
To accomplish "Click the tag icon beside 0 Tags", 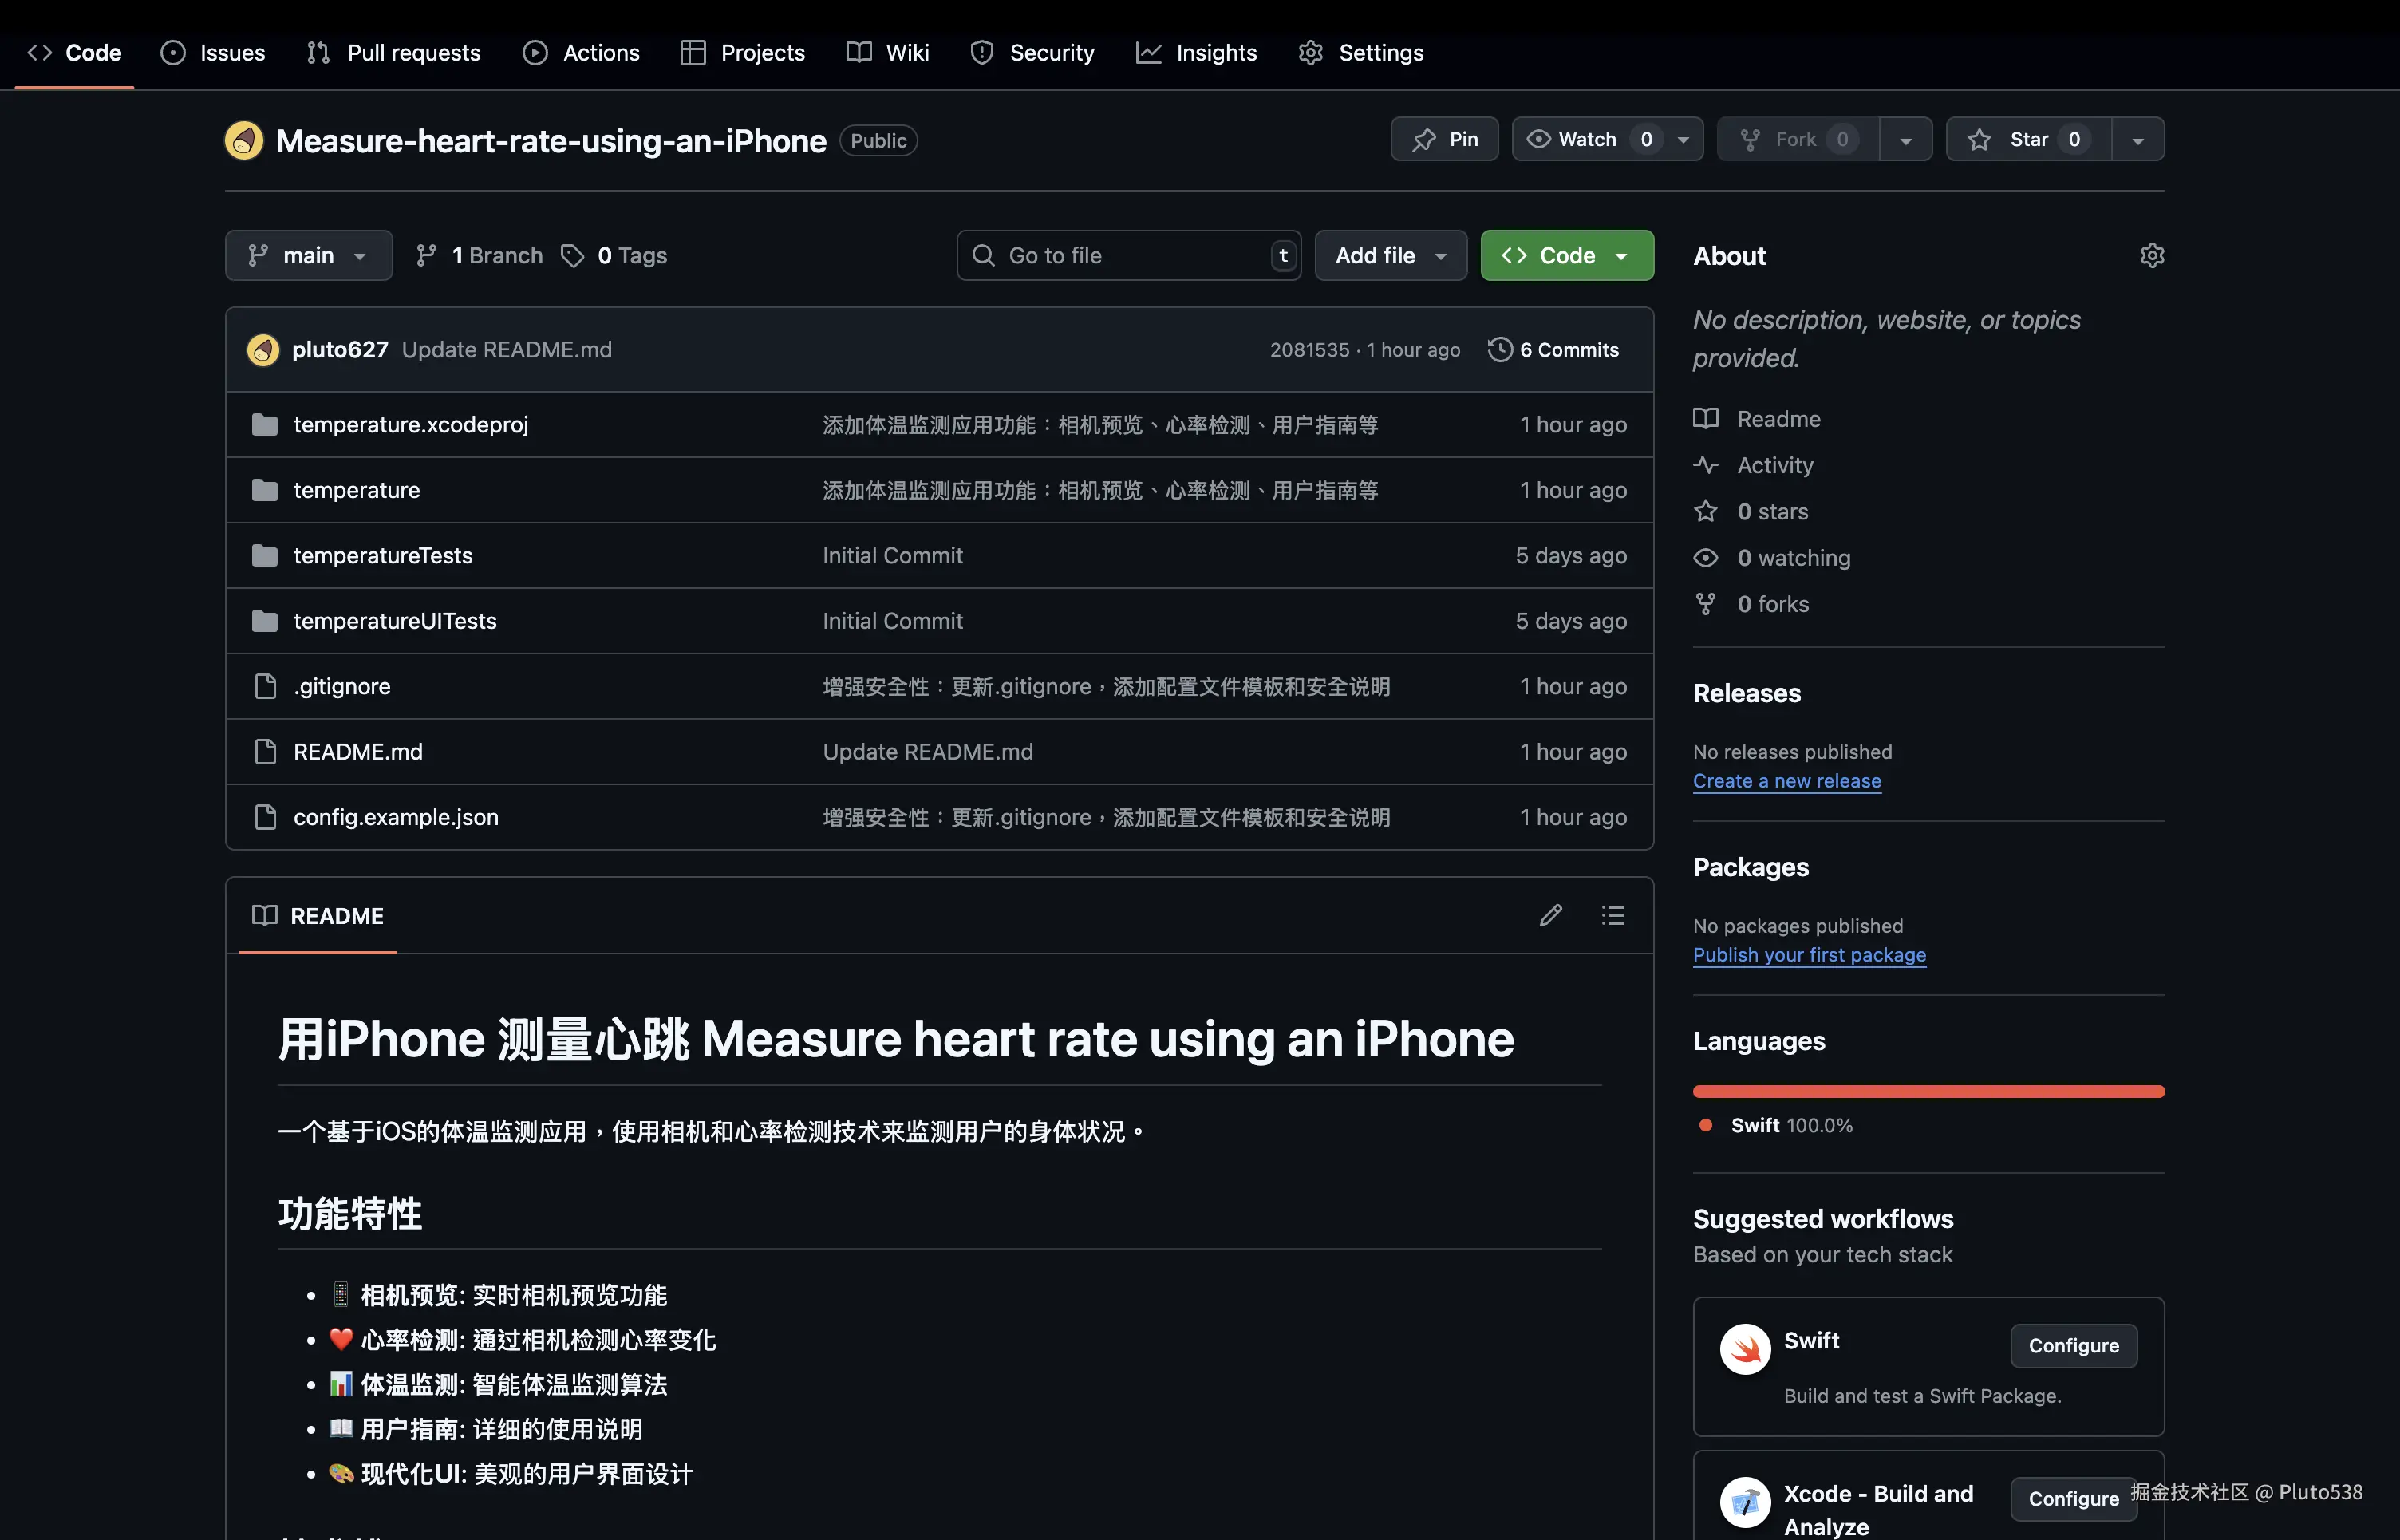I will click(572, 256).
